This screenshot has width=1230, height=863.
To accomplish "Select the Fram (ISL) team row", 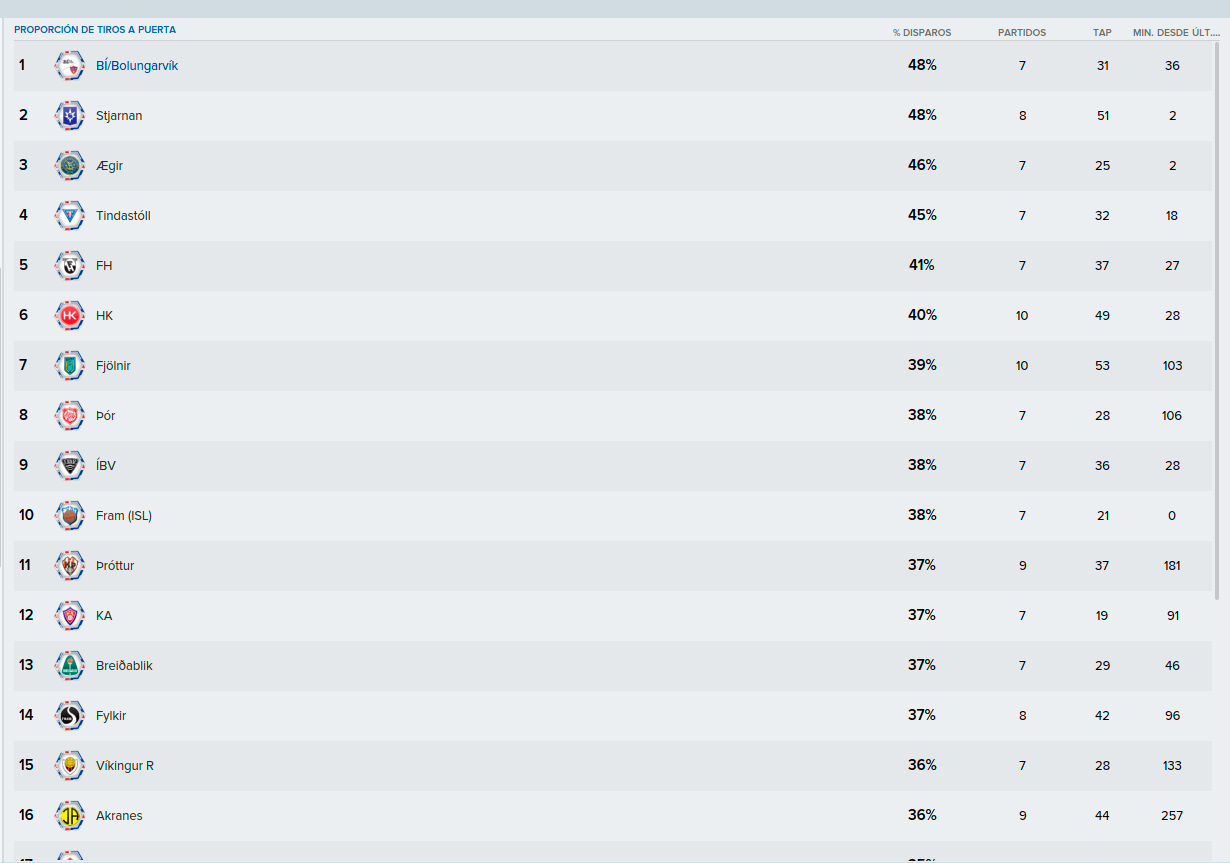I will 613,516.
